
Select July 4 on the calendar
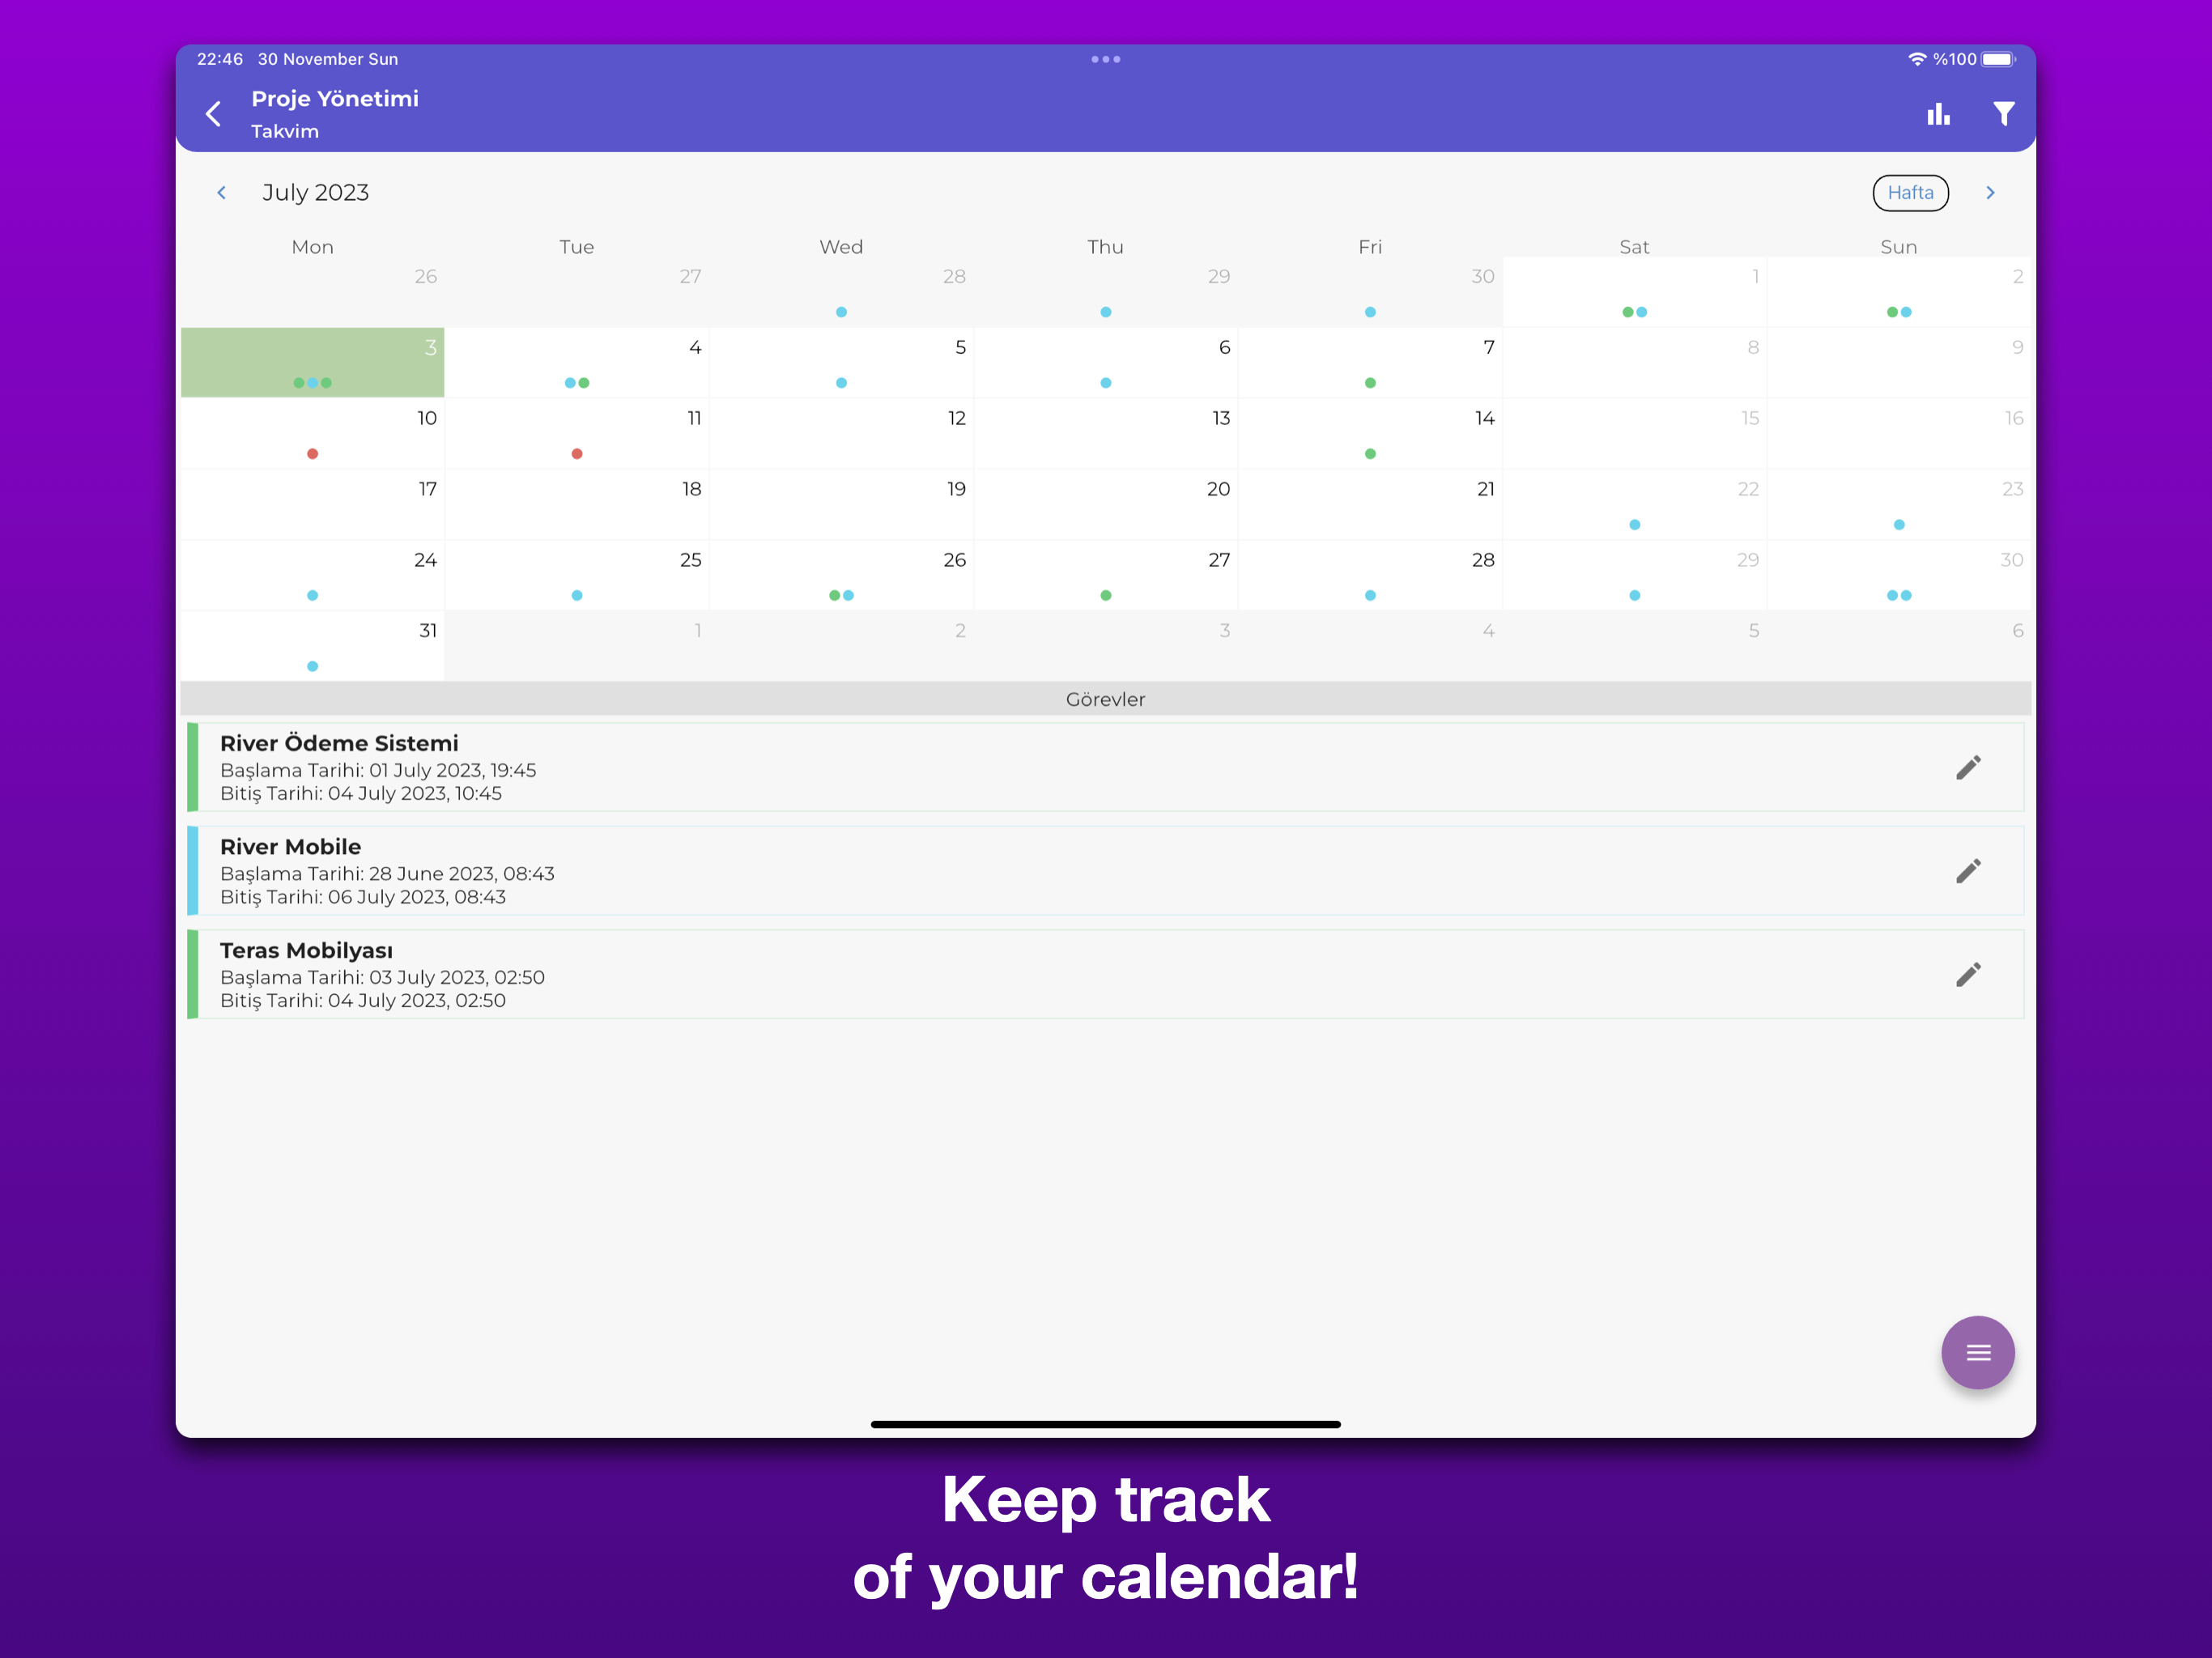click(x=577, y=363)
